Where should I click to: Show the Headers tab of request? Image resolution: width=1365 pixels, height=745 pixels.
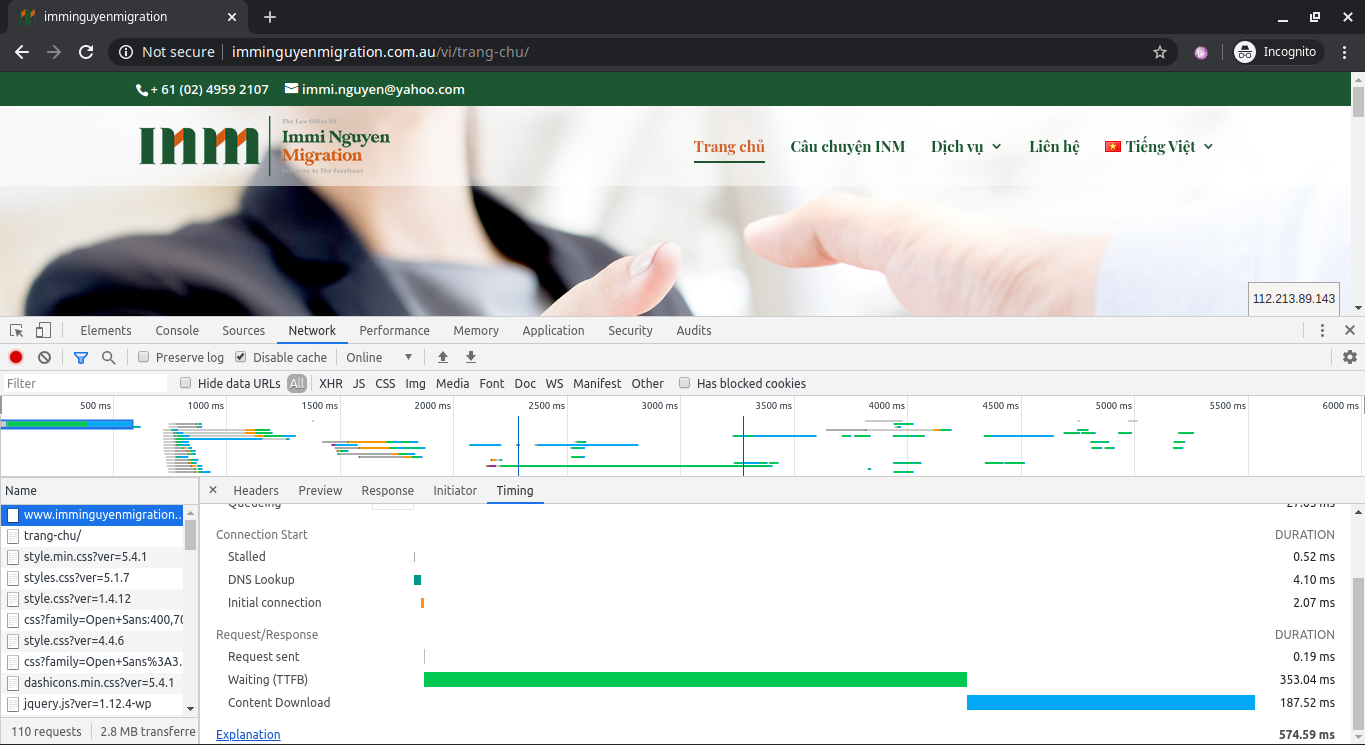click(x=256, y=490)
